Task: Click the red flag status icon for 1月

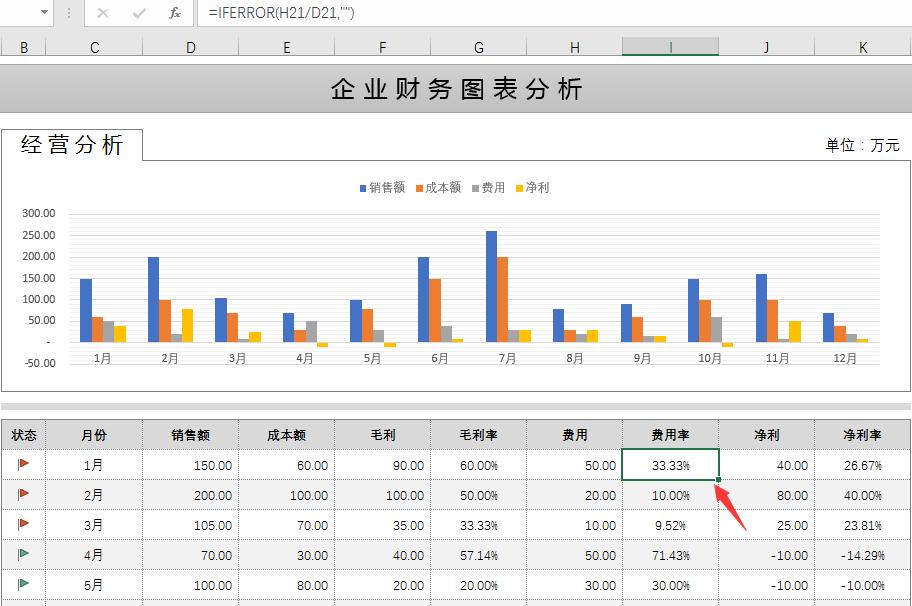Action: [x=22, y=465]
